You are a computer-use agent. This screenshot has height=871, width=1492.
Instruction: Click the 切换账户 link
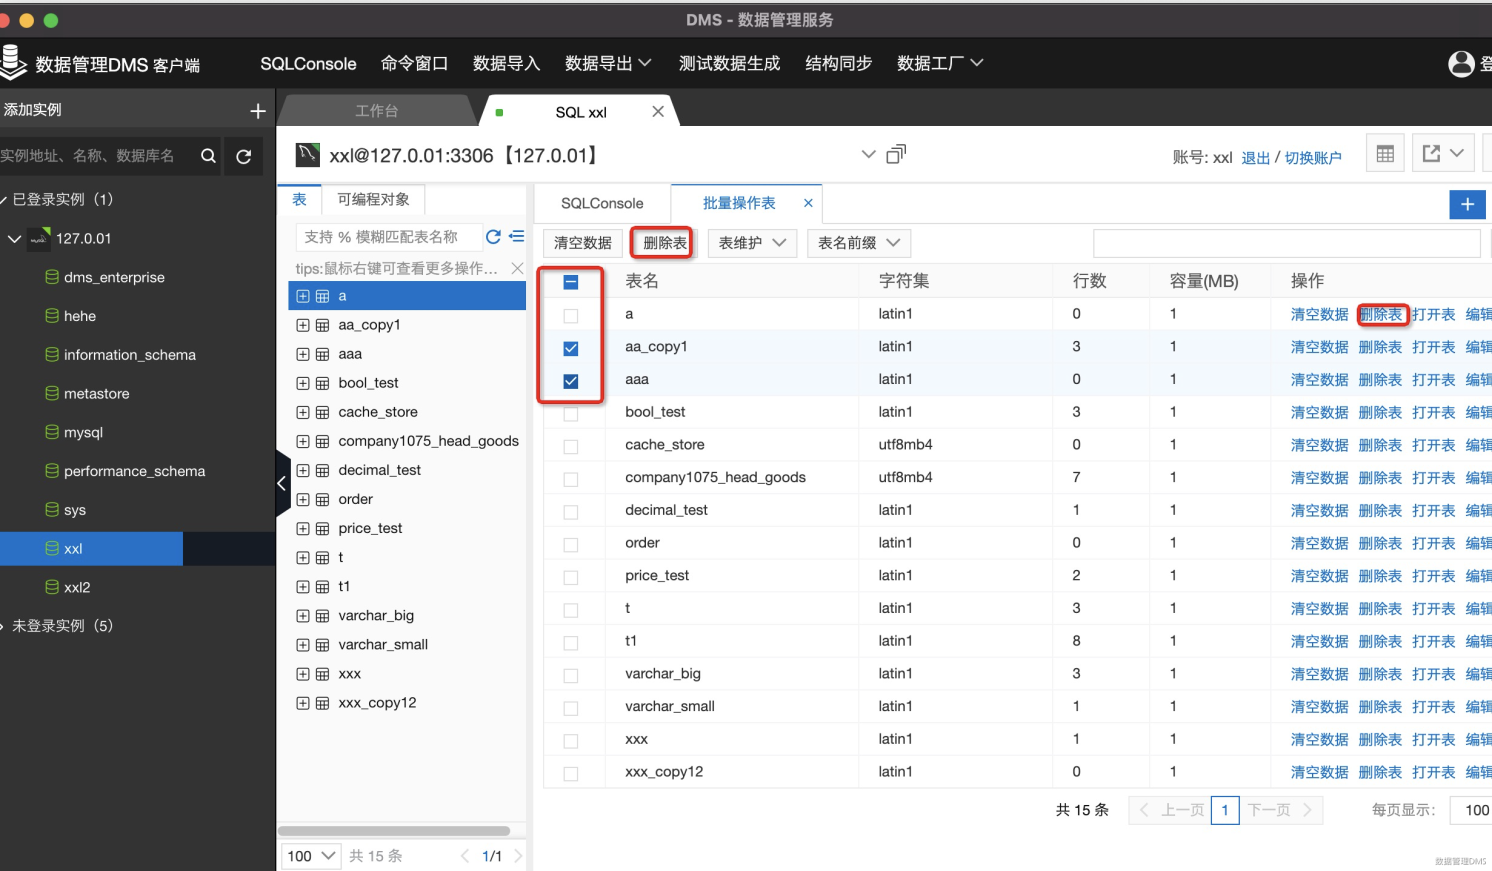1313,158
